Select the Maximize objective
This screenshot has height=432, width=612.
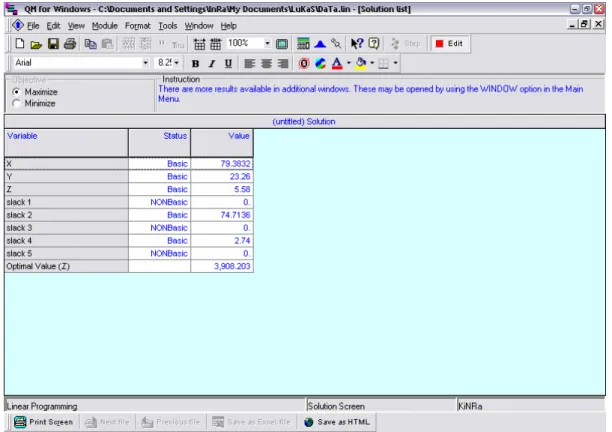[16, 92]
